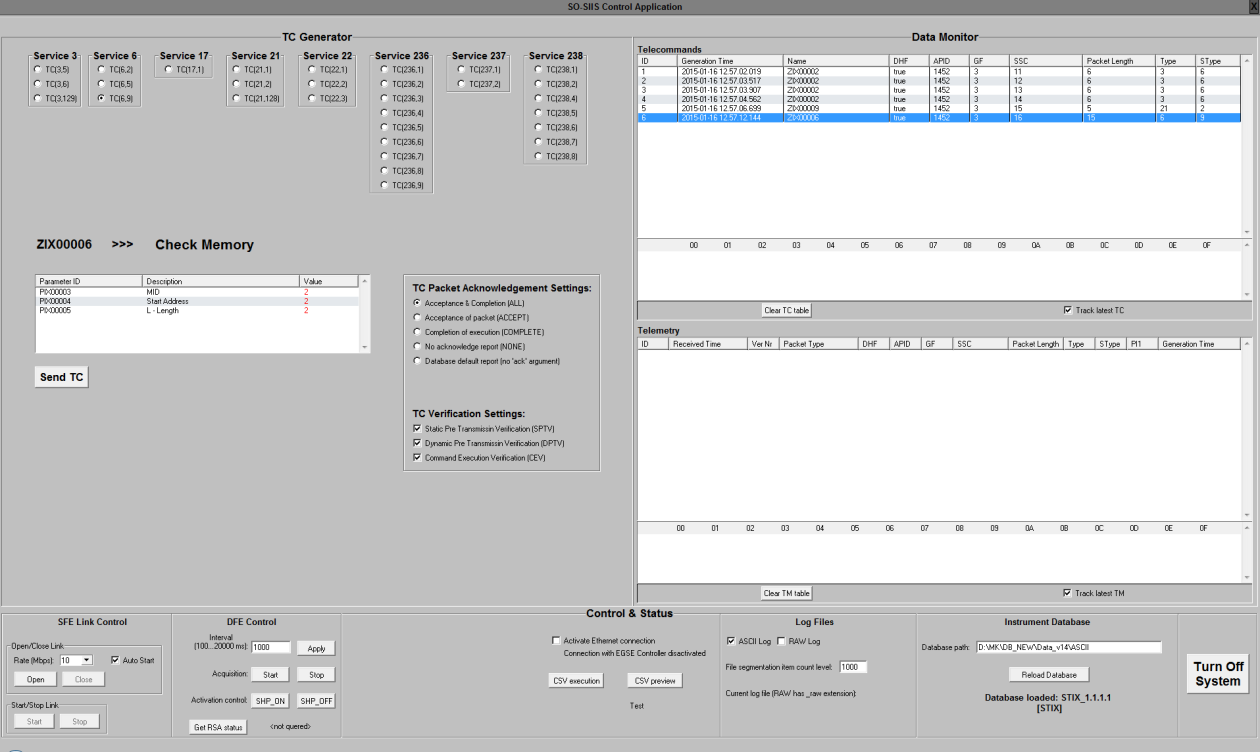Stop DFE acquisition
The height and width of the screenshot is (752, 1260).
316,674
